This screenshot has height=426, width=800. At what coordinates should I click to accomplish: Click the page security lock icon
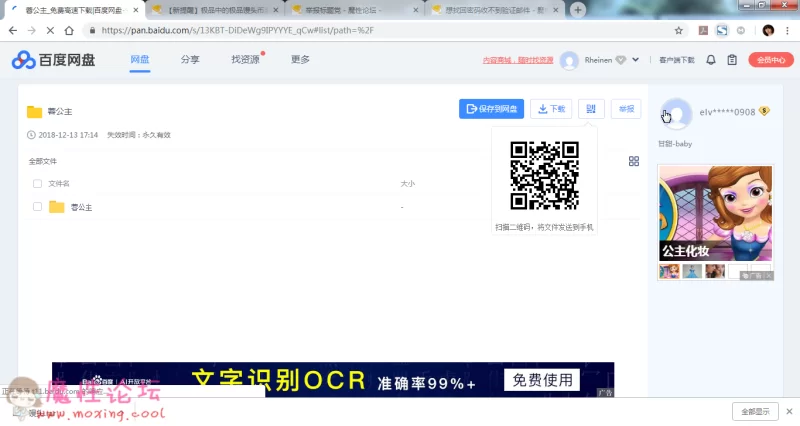92,31
